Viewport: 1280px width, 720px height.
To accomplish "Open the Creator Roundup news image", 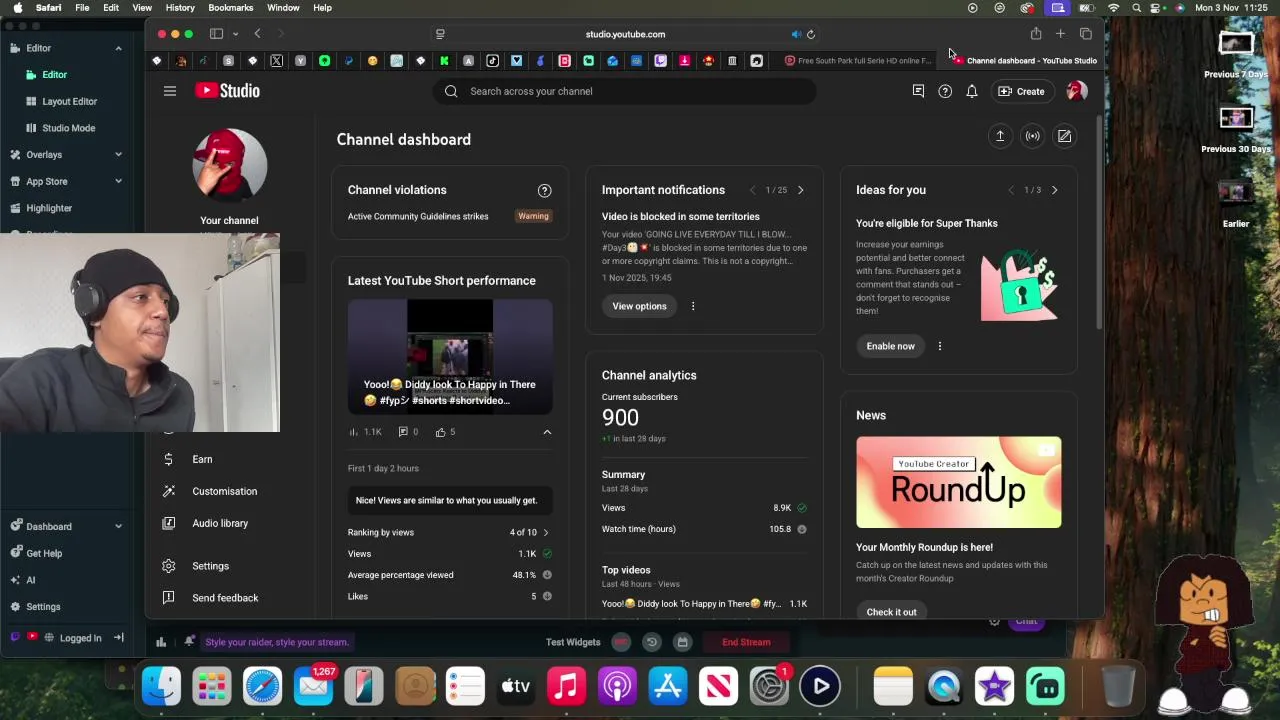I will tap(958, 482).
